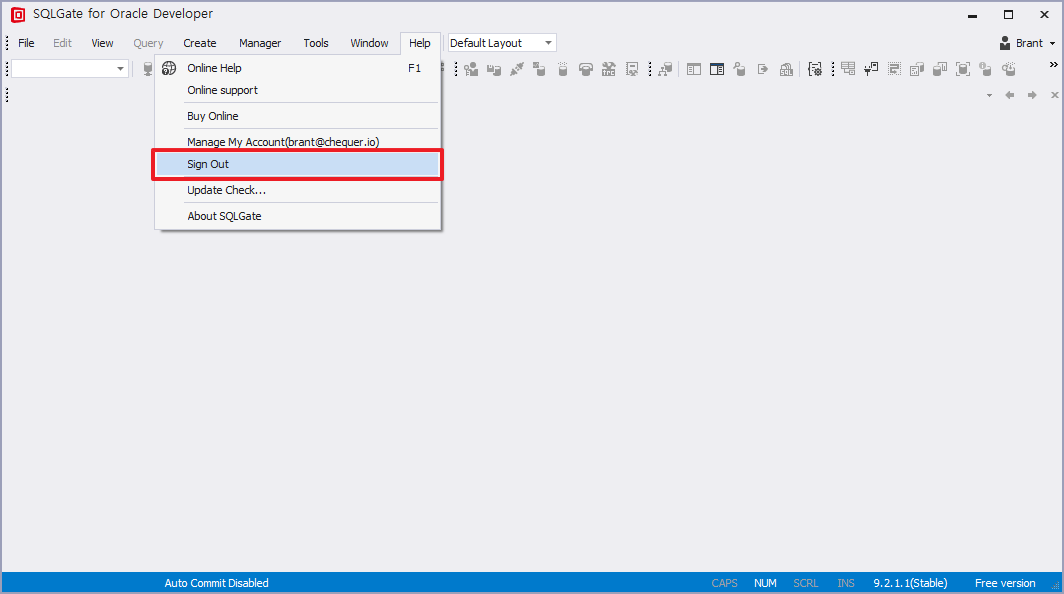
Task: Click the dotted wrap arrows icon
Action: [x=894, y=69]
